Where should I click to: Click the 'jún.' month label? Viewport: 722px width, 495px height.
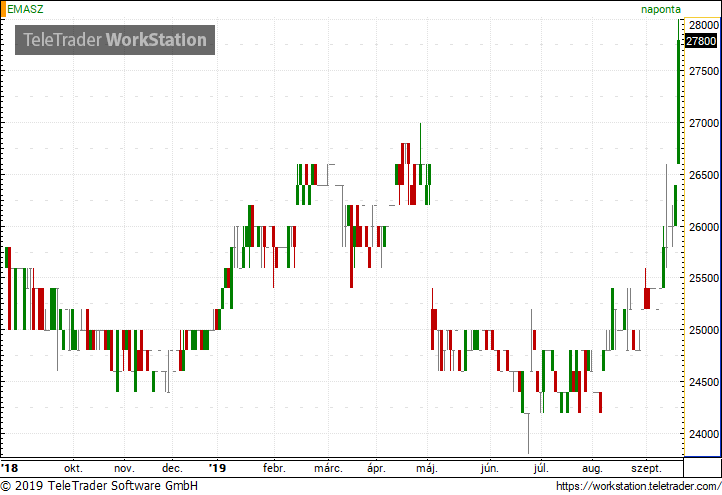coord(490,469)
